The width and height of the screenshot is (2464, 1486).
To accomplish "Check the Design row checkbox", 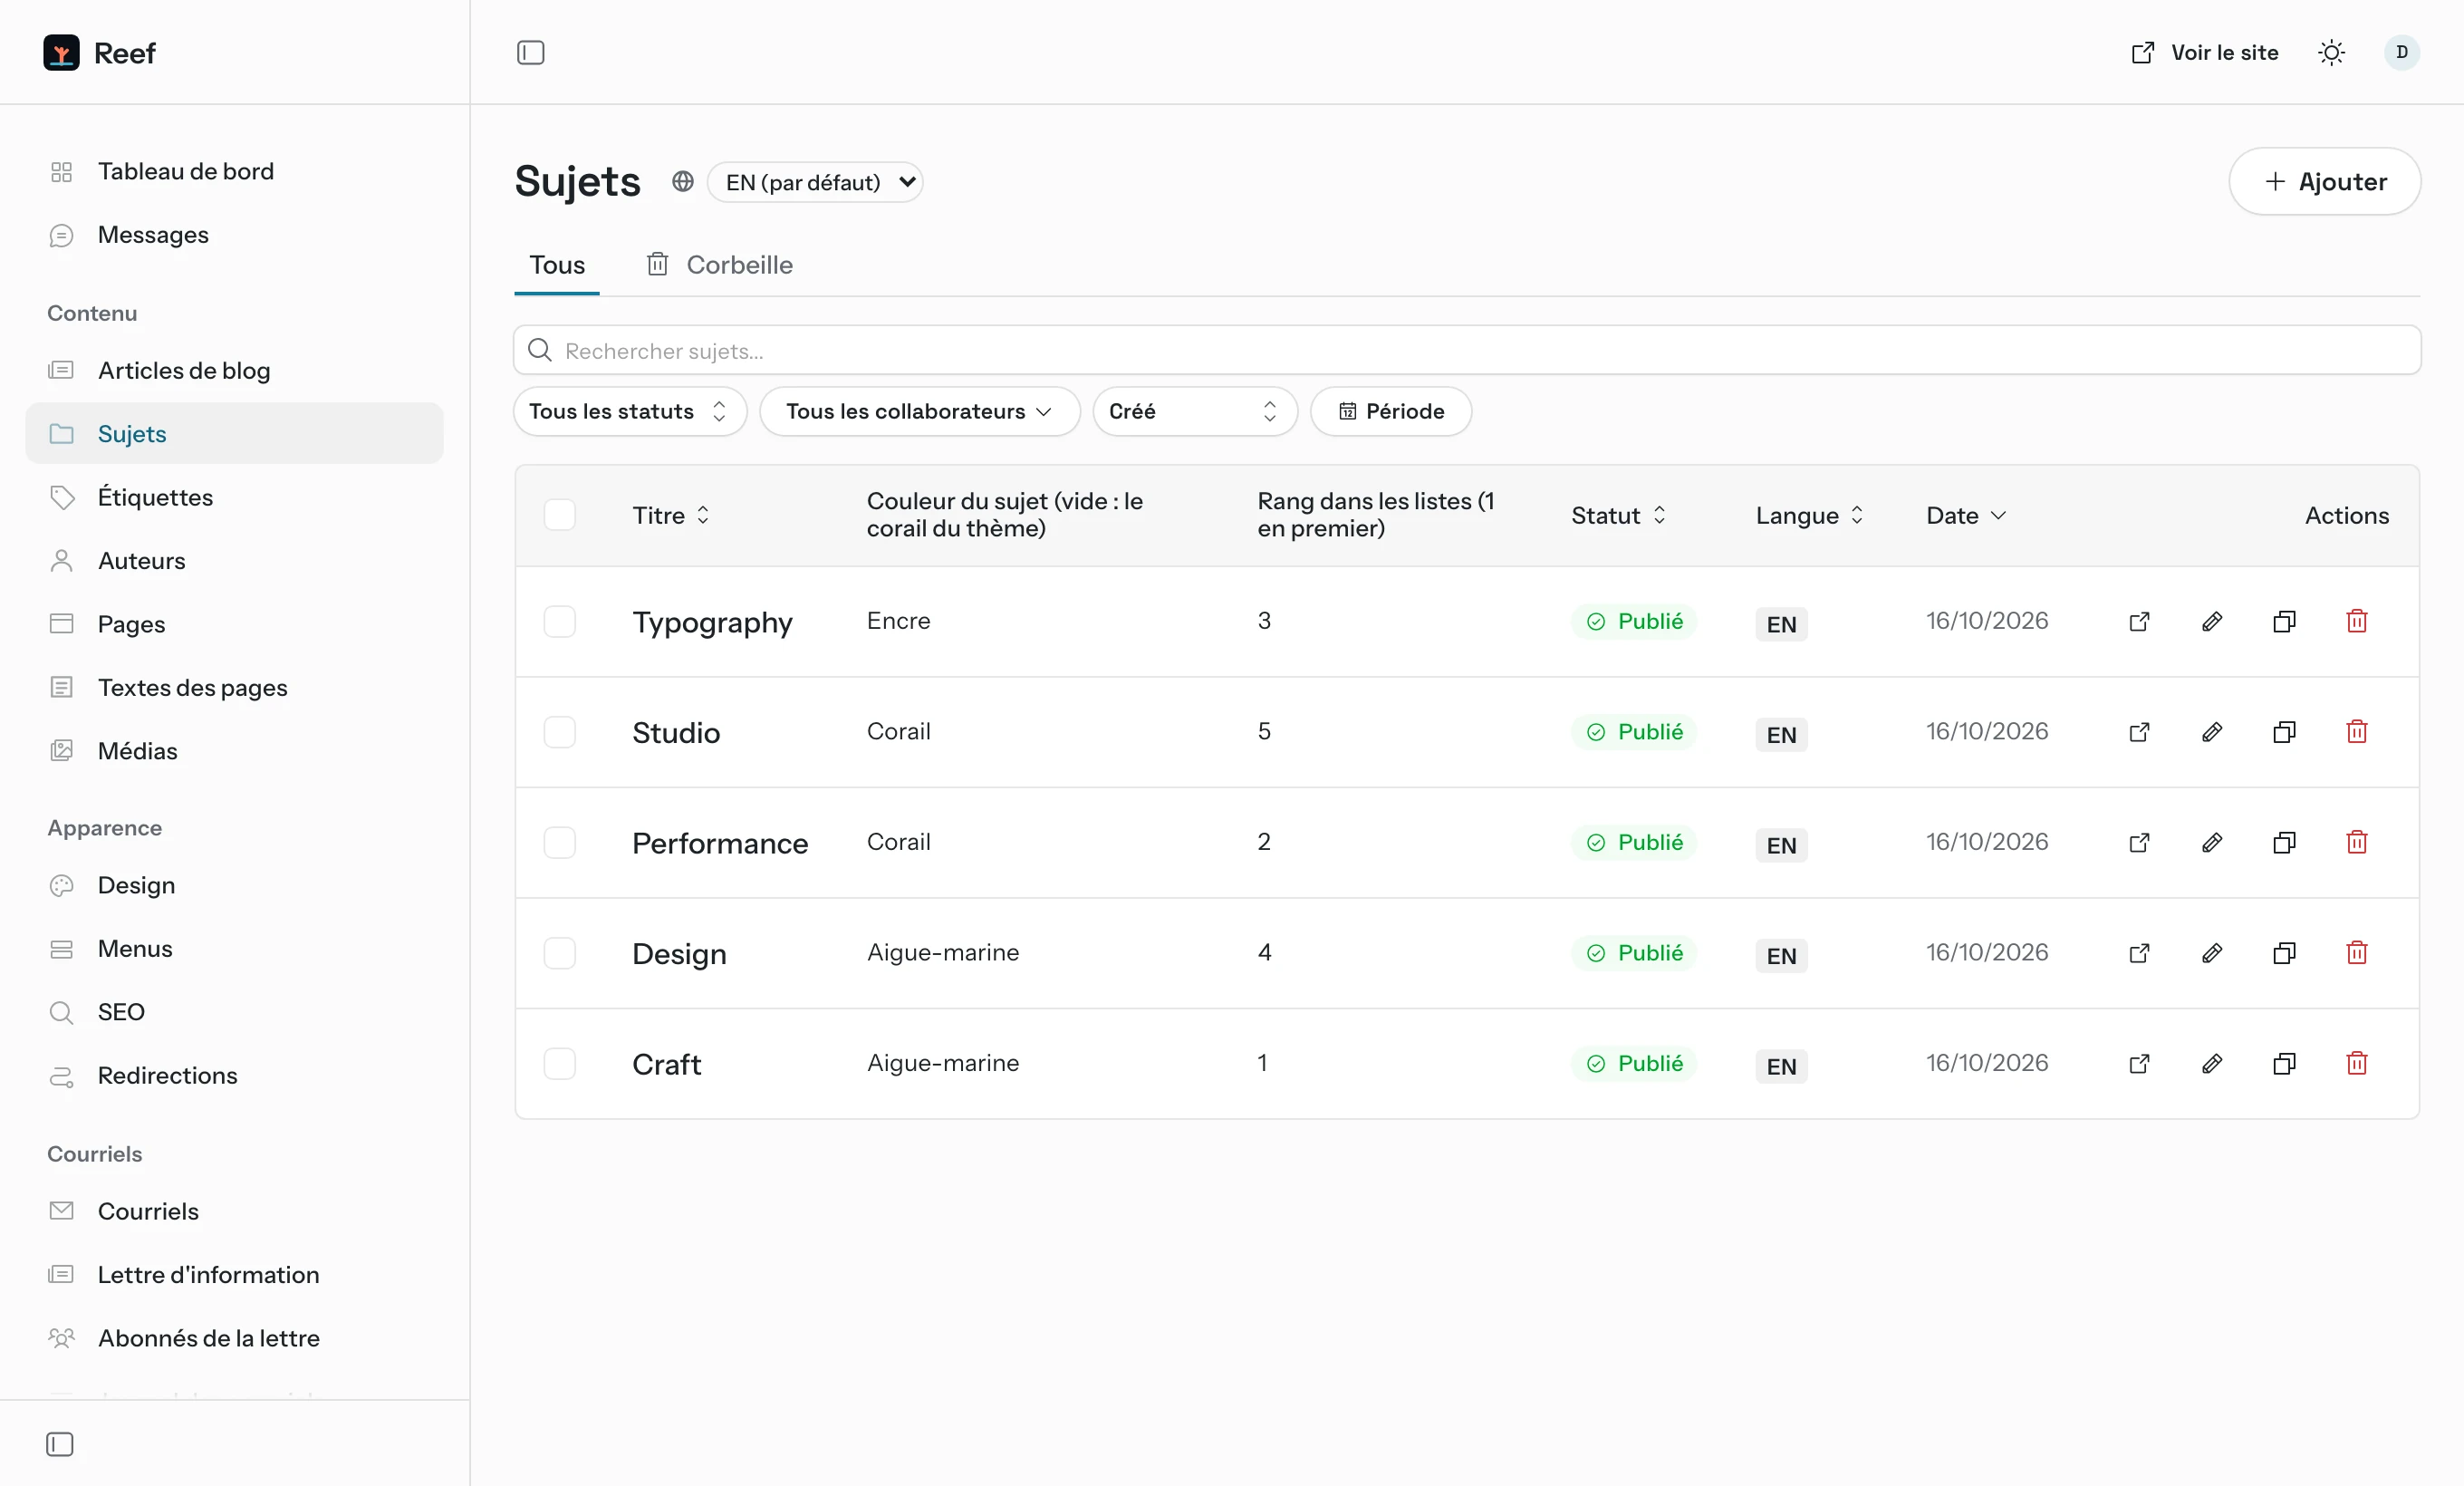I will (x=559, y=953).
